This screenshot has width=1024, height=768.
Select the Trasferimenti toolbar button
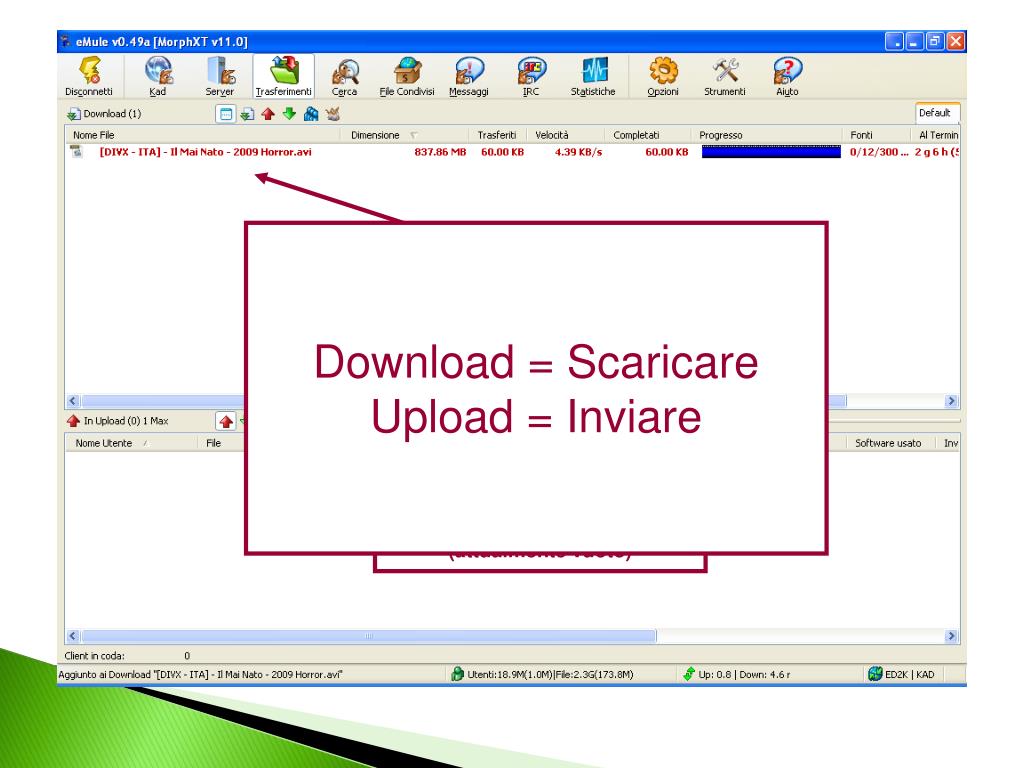283,76
